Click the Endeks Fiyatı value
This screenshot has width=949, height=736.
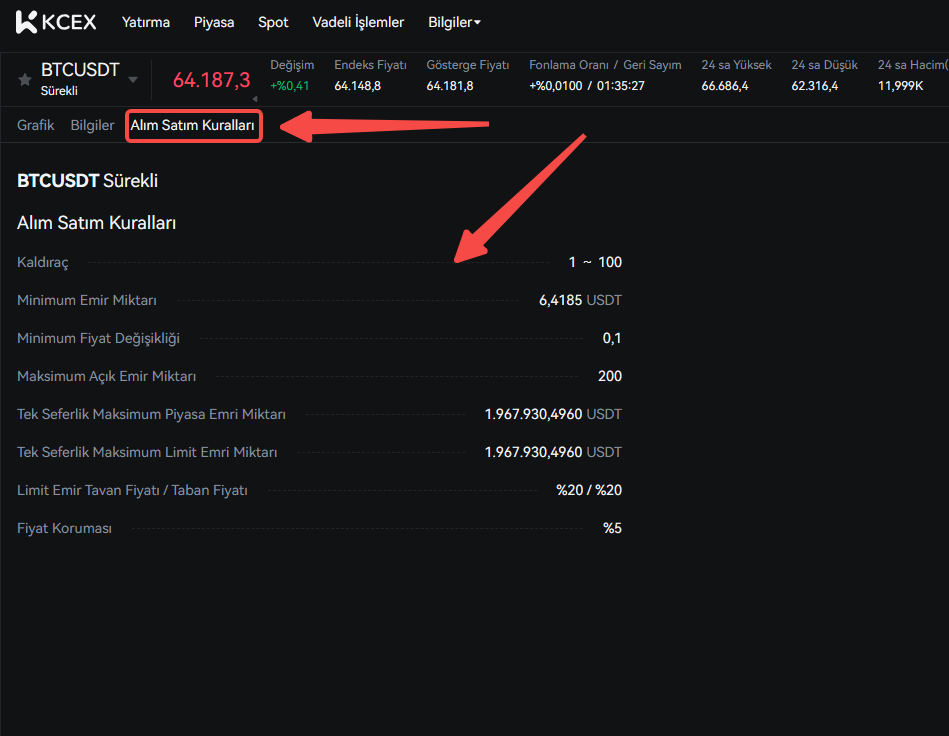(x=357, y=86)
